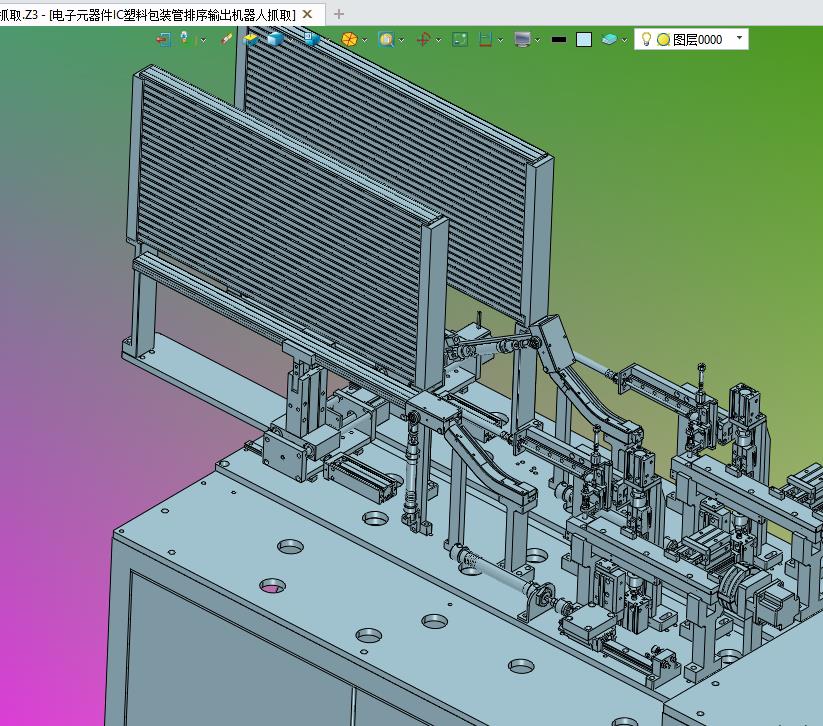This screenshot has width=823, height=726.
Task: Expand the measurement bracket dropdown arrow
Action: (x=501, y=40)
